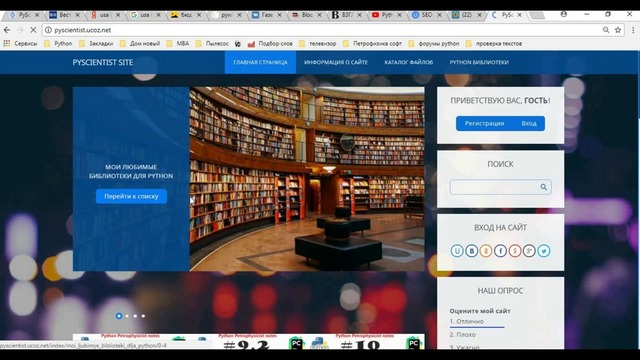640x360 pixels.
Task: Open the Chrome three-dot menu
Action: (632, 30)
